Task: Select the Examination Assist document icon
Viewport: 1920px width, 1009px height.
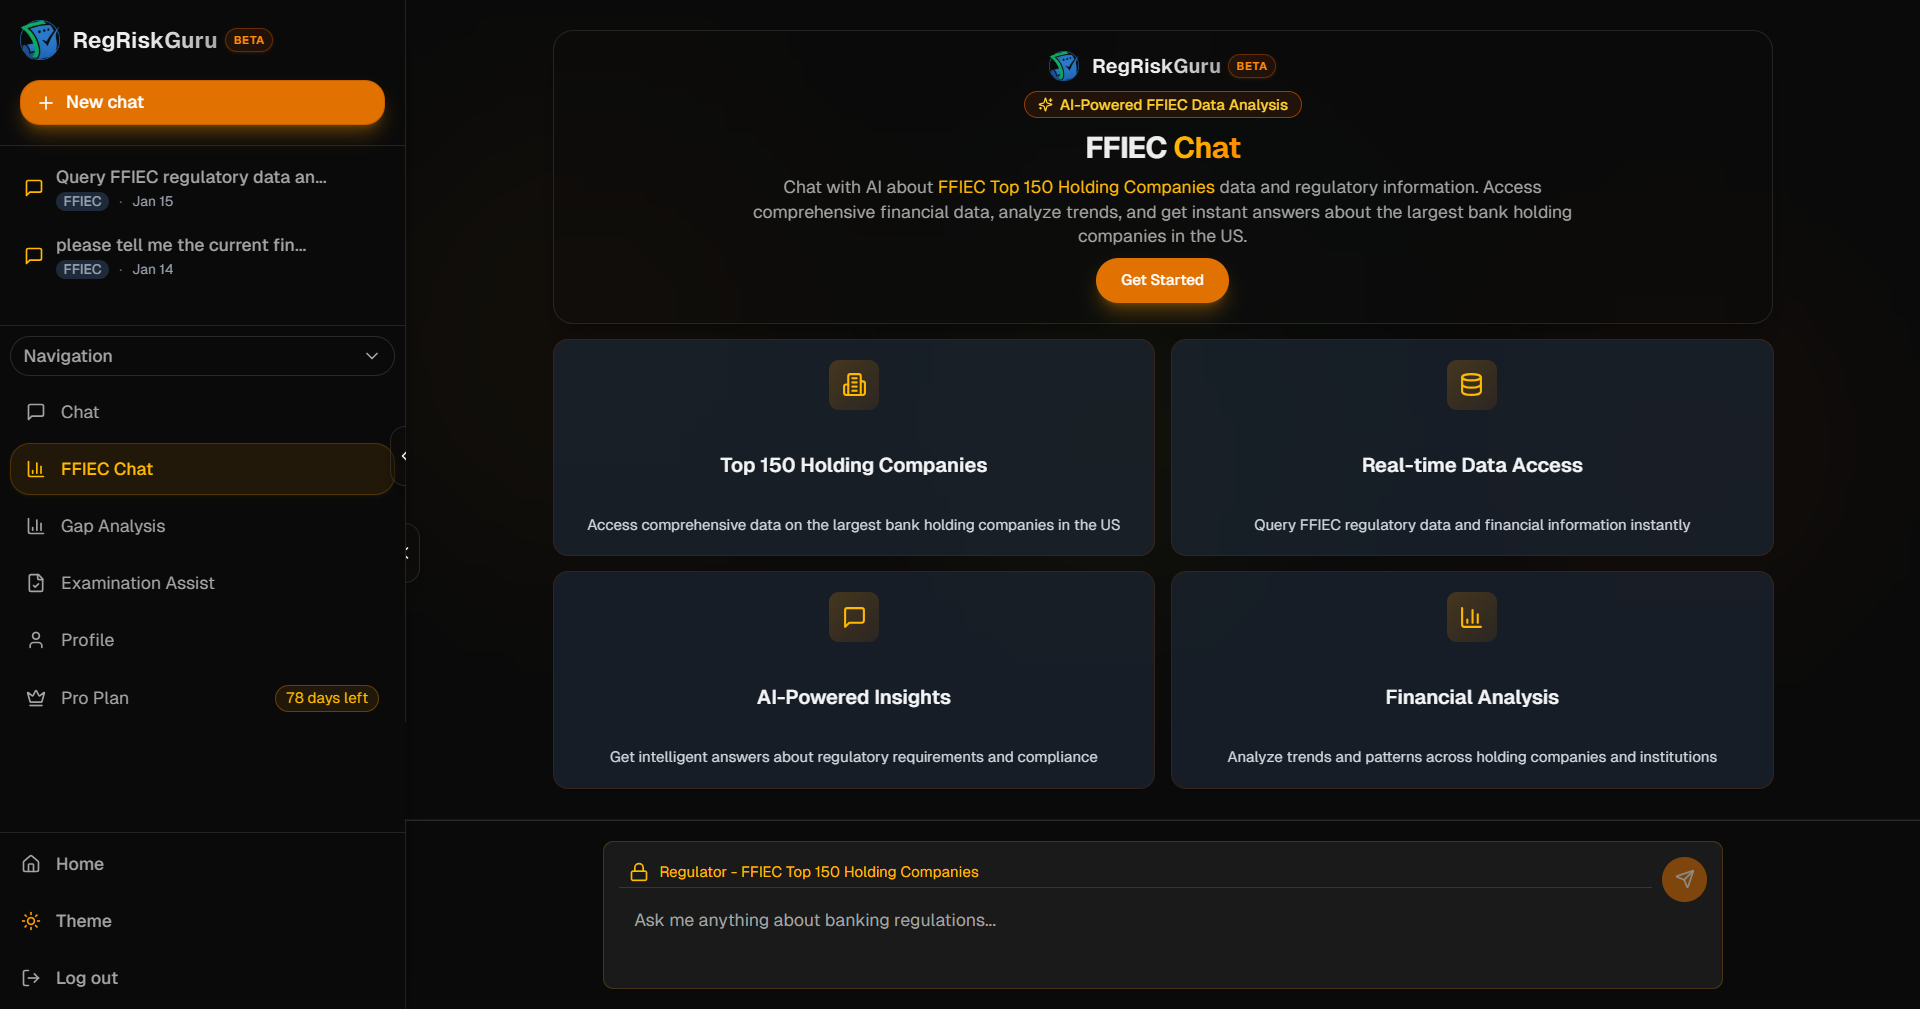Action: point(36,583)
